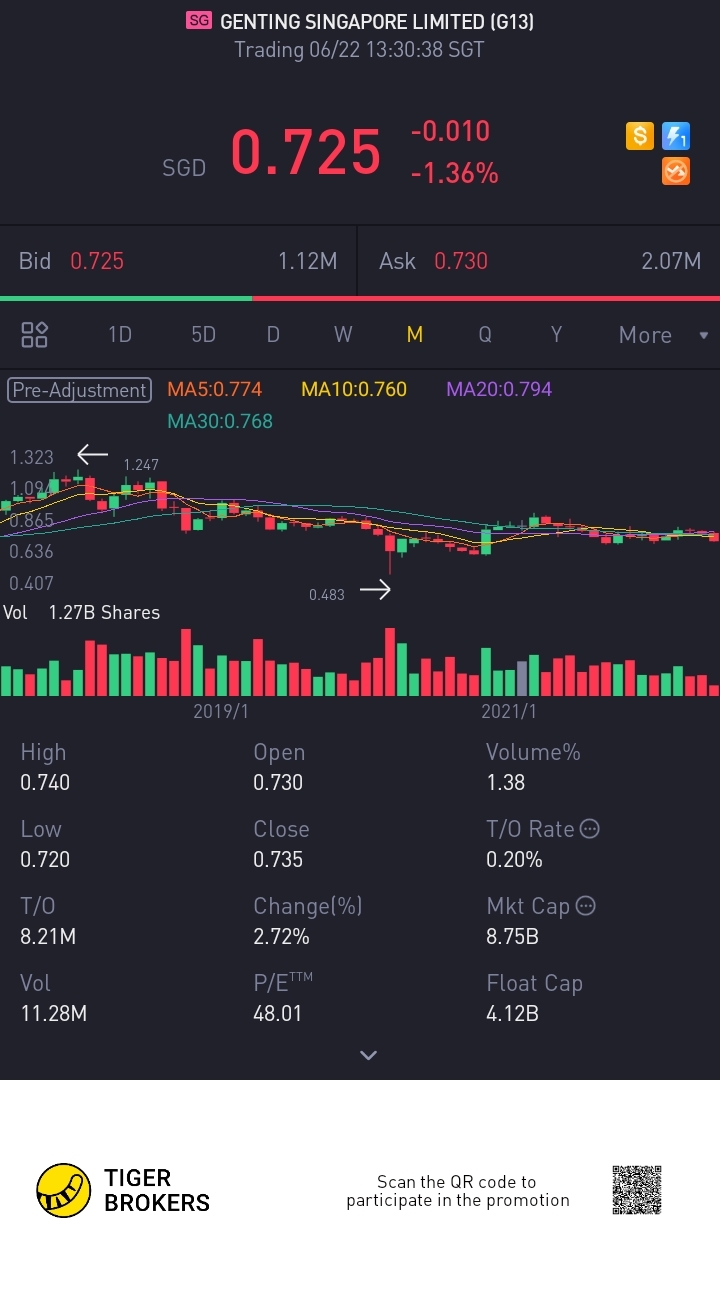This screenshot has width=720, height=1301.
Task: Tap the Float Cap 4.12B value
Action: pos(512,1013)
